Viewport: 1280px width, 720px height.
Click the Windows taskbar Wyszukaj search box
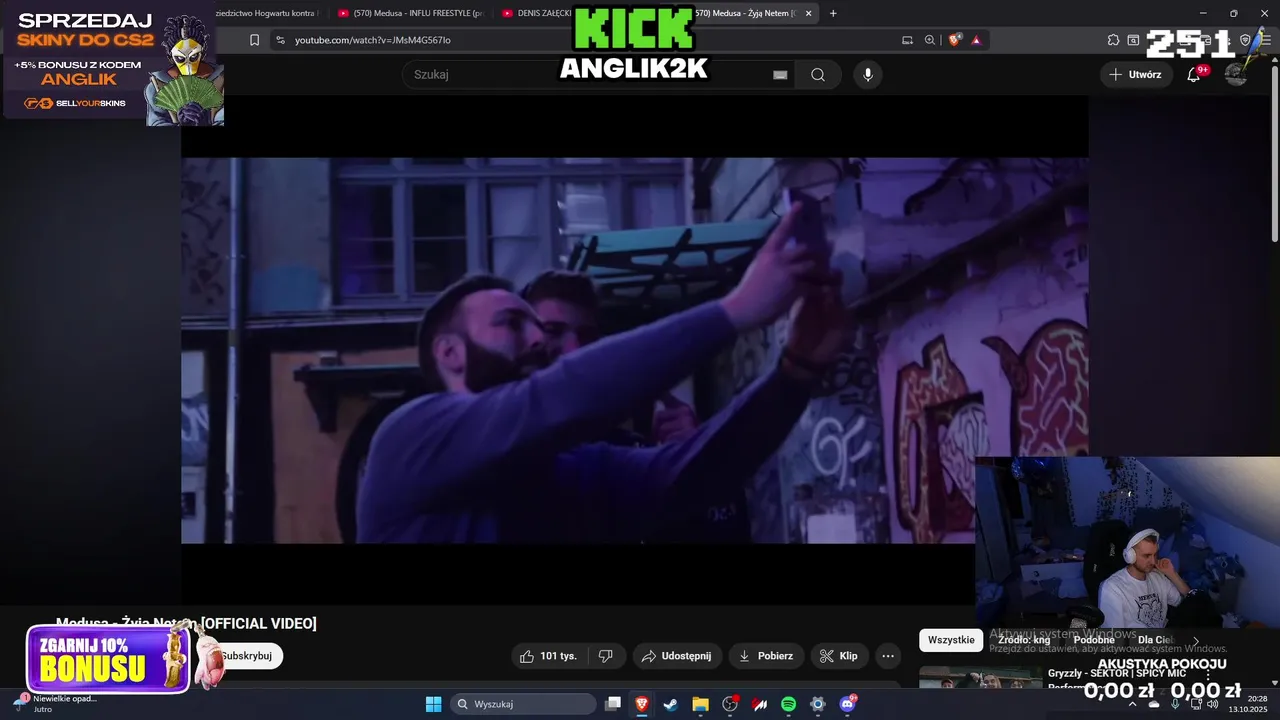pyautogui.click(x=523, y=704)
